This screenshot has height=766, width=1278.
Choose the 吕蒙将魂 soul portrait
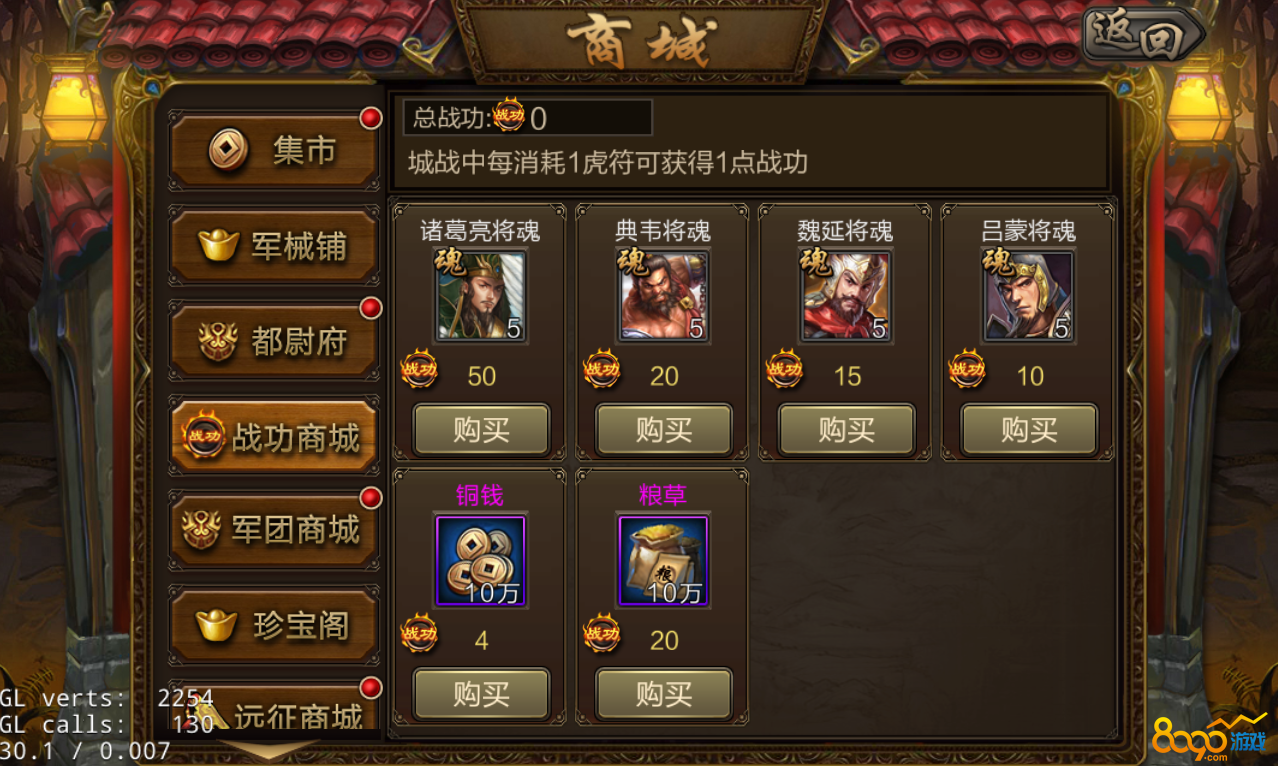(x=1029, y=296)
